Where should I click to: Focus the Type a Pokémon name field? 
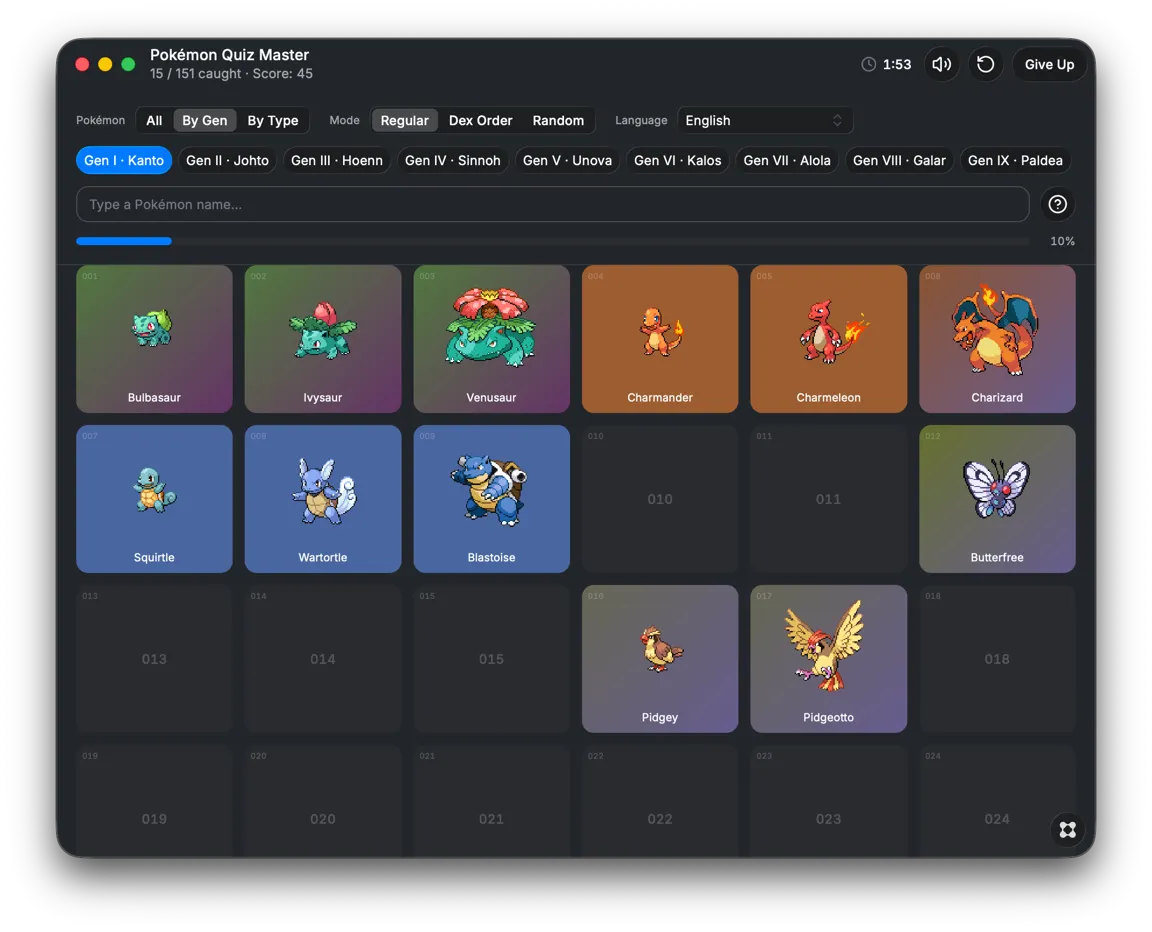pos(552,204)
